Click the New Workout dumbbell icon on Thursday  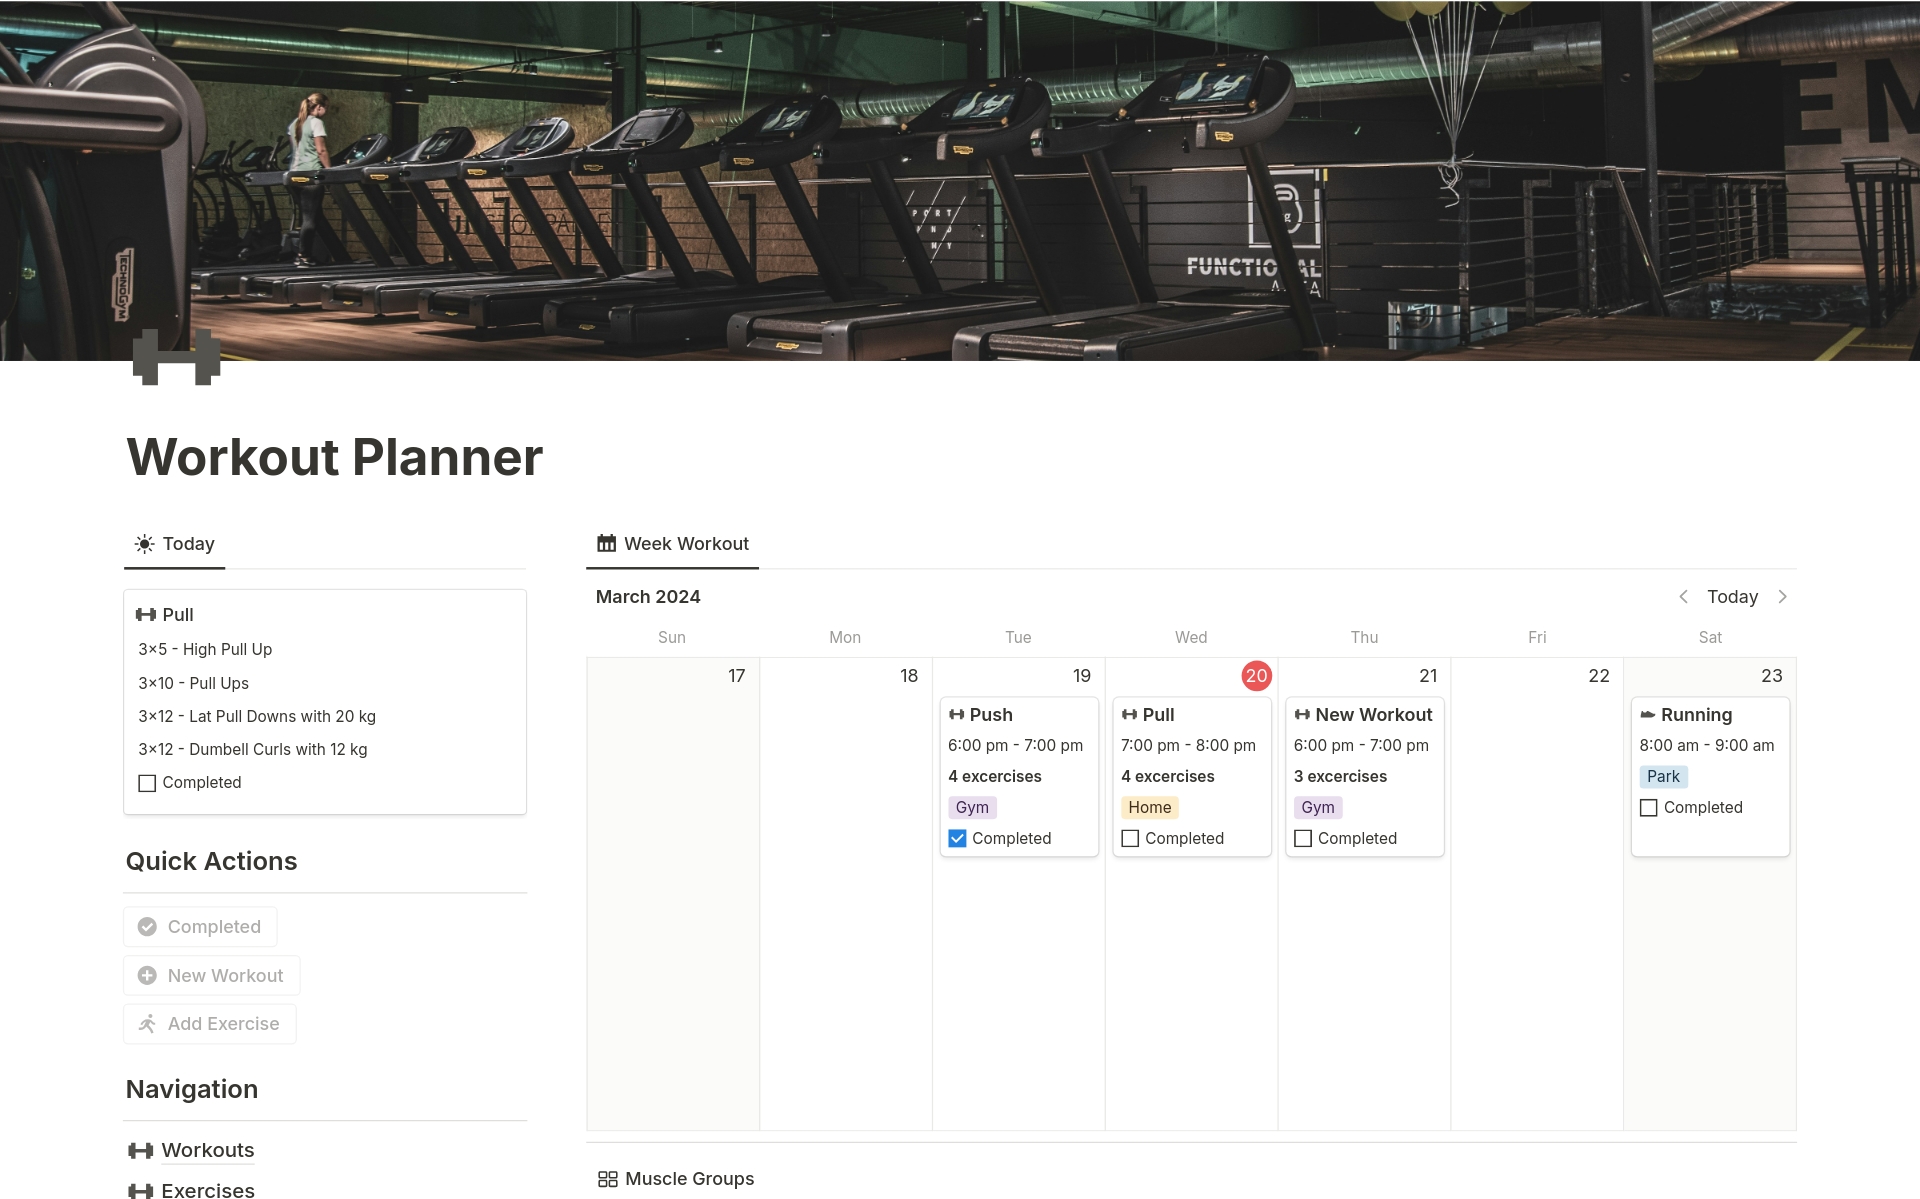click(1303, 714)
